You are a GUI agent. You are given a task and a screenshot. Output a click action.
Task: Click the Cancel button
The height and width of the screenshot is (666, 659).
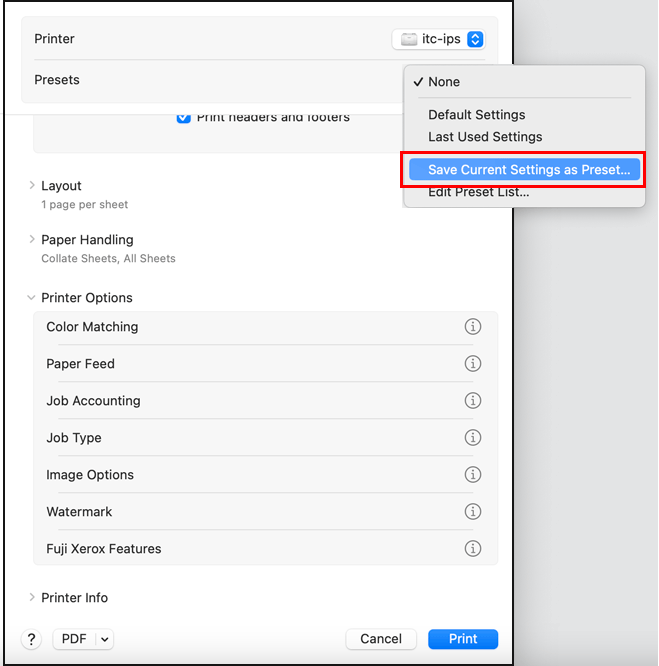(381, 639)
